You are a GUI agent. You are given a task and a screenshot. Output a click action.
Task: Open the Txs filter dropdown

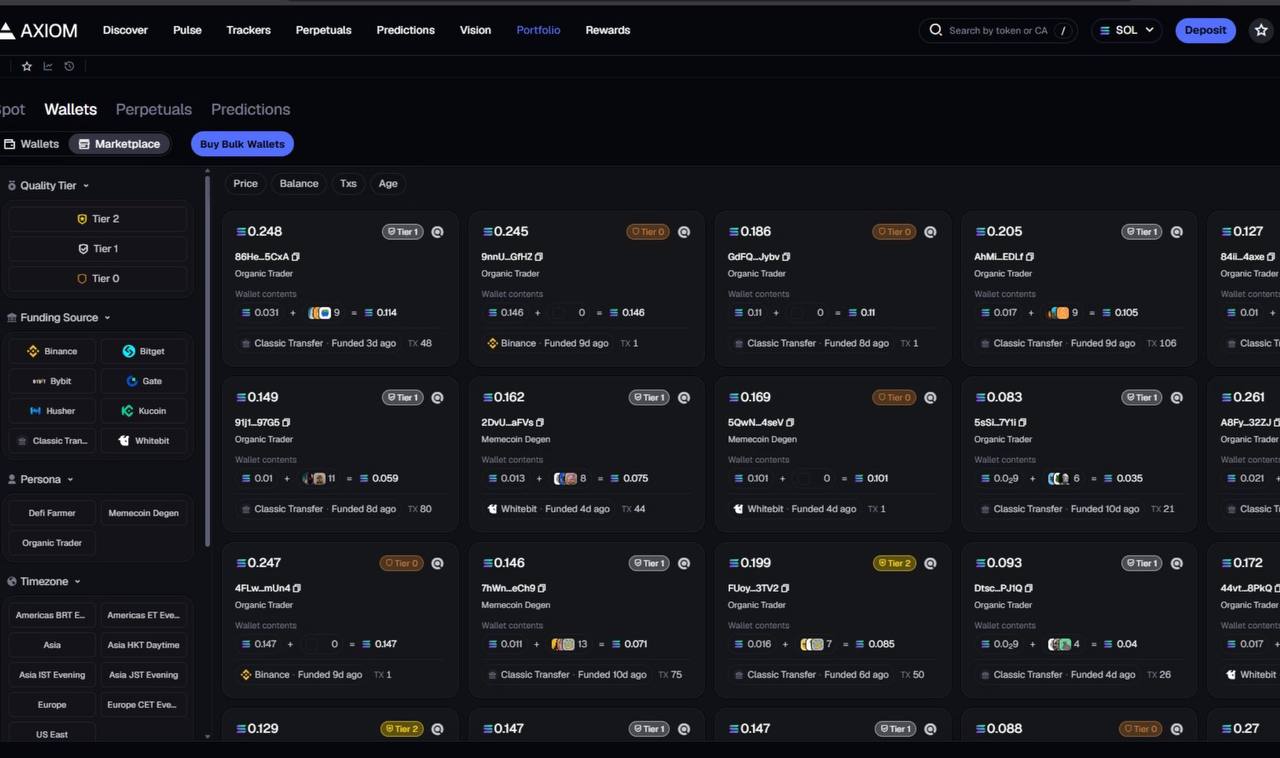(x=348, y=184)
